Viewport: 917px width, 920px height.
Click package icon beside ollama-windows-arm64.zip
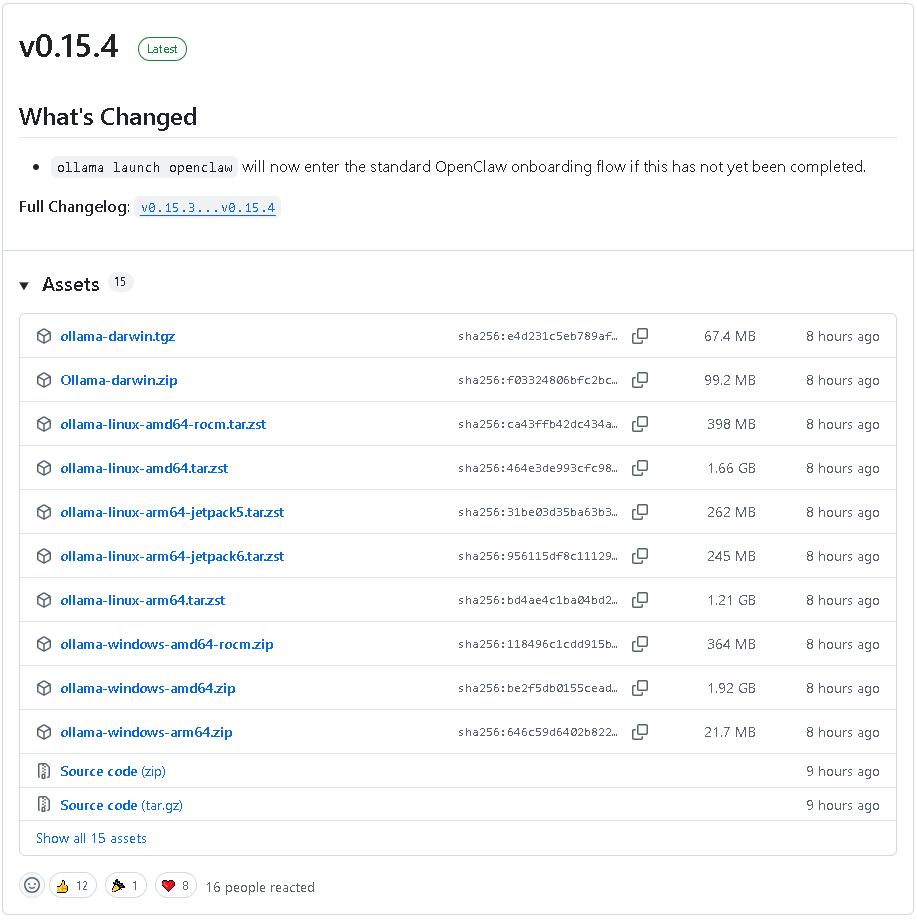pyautogui.click(x=44, y=732)
